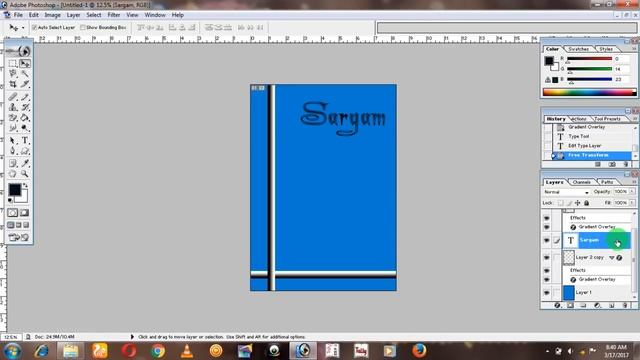This screenshot has width=640, height=360.
Task: Toggle Lock all padlock in Layers
Action: click(587, 203)
